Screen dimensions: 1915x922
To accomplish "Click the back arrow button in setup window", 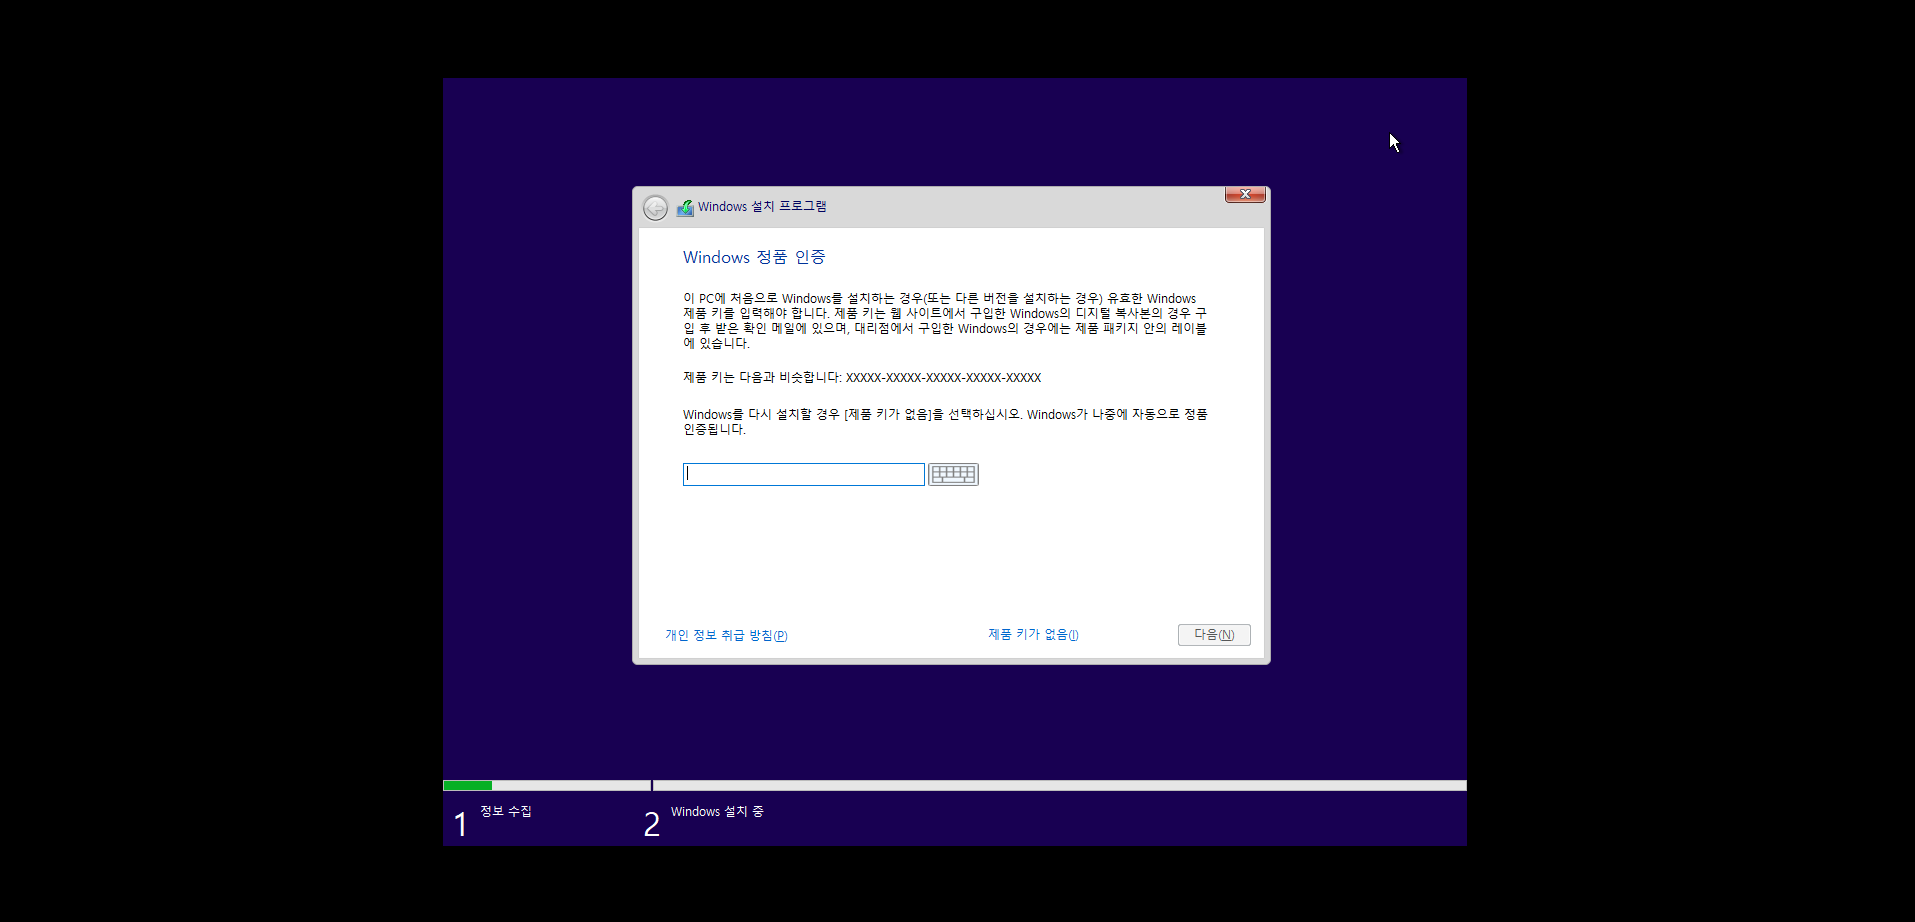I will [655, 208].
